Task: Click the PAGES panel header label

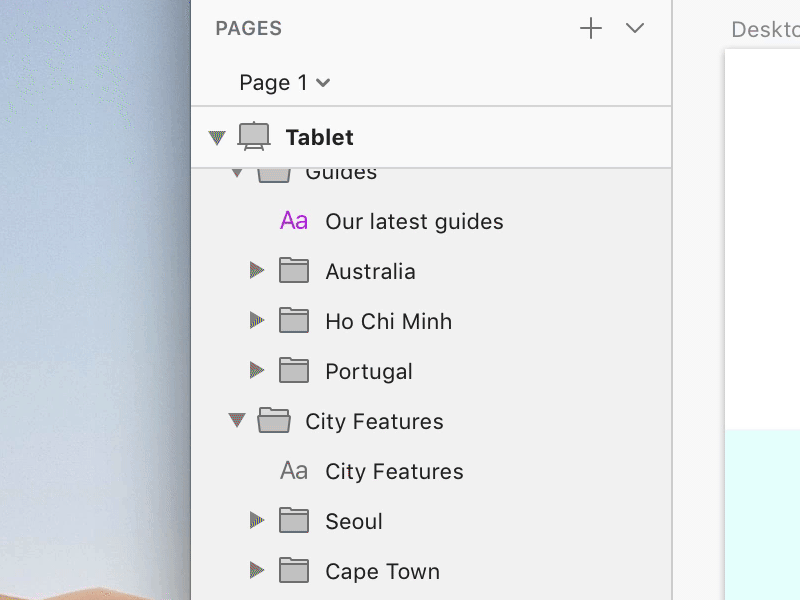Action: coord(249,28)
